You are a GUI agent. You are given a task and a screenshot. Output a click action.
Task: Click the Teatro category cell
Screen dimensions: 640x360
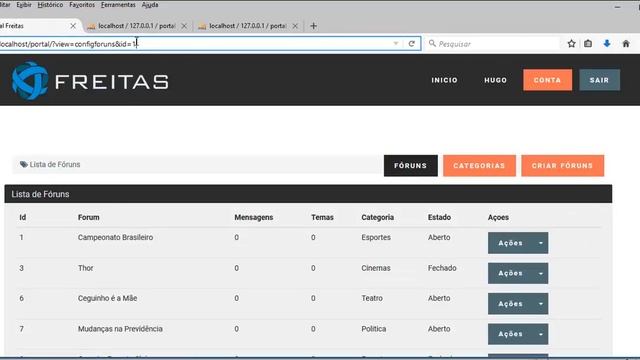372,298
